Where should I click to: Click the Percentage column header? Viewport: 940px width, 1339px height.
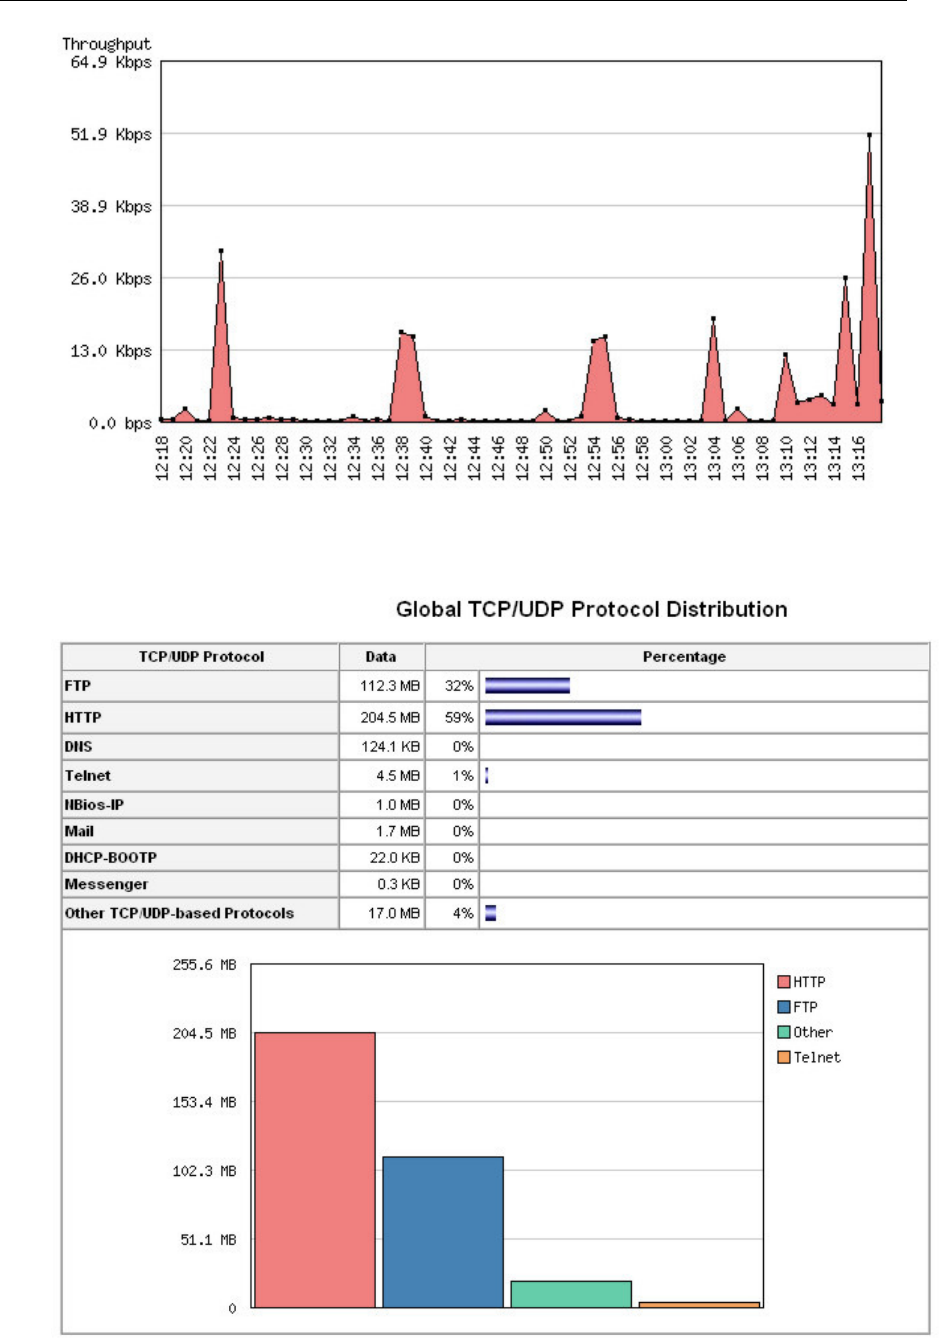684,657
